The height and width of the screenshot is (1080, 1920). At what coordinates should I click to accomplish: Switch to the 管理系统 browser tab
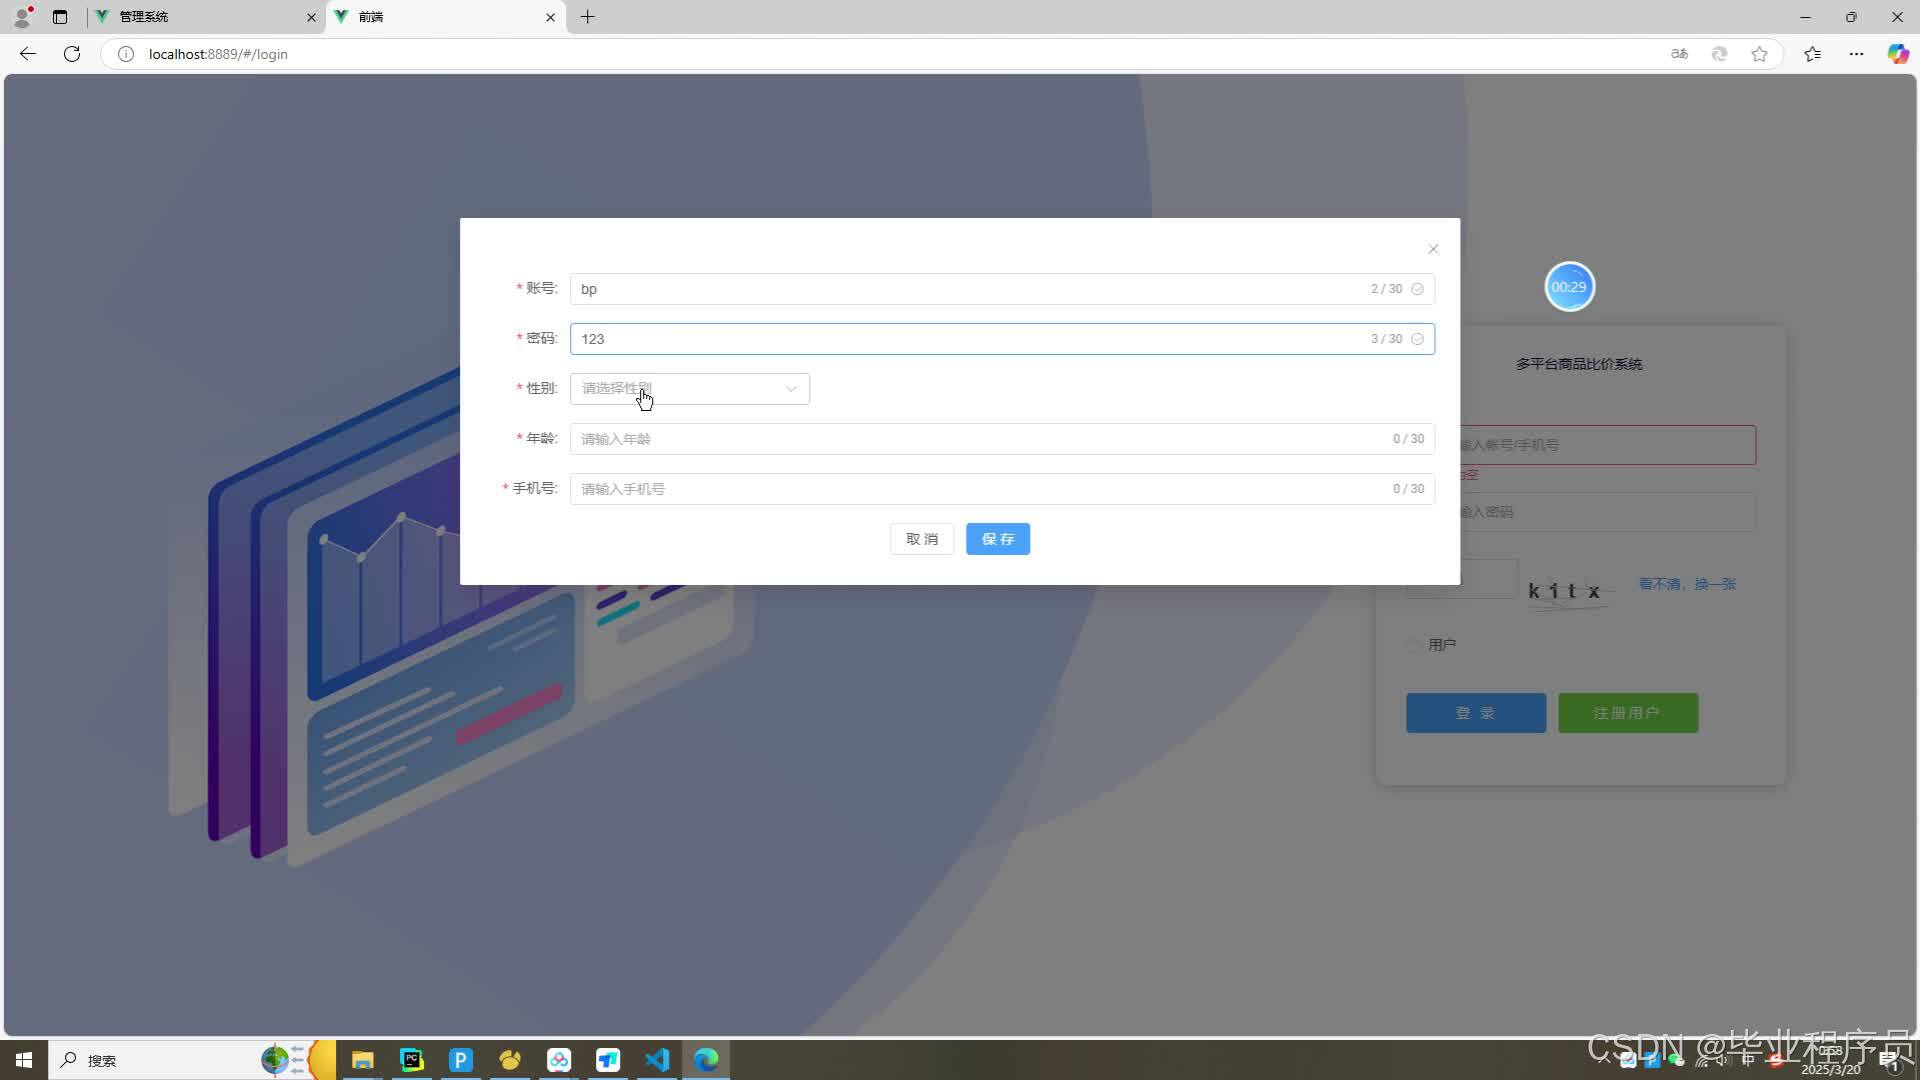click(200, 17)
